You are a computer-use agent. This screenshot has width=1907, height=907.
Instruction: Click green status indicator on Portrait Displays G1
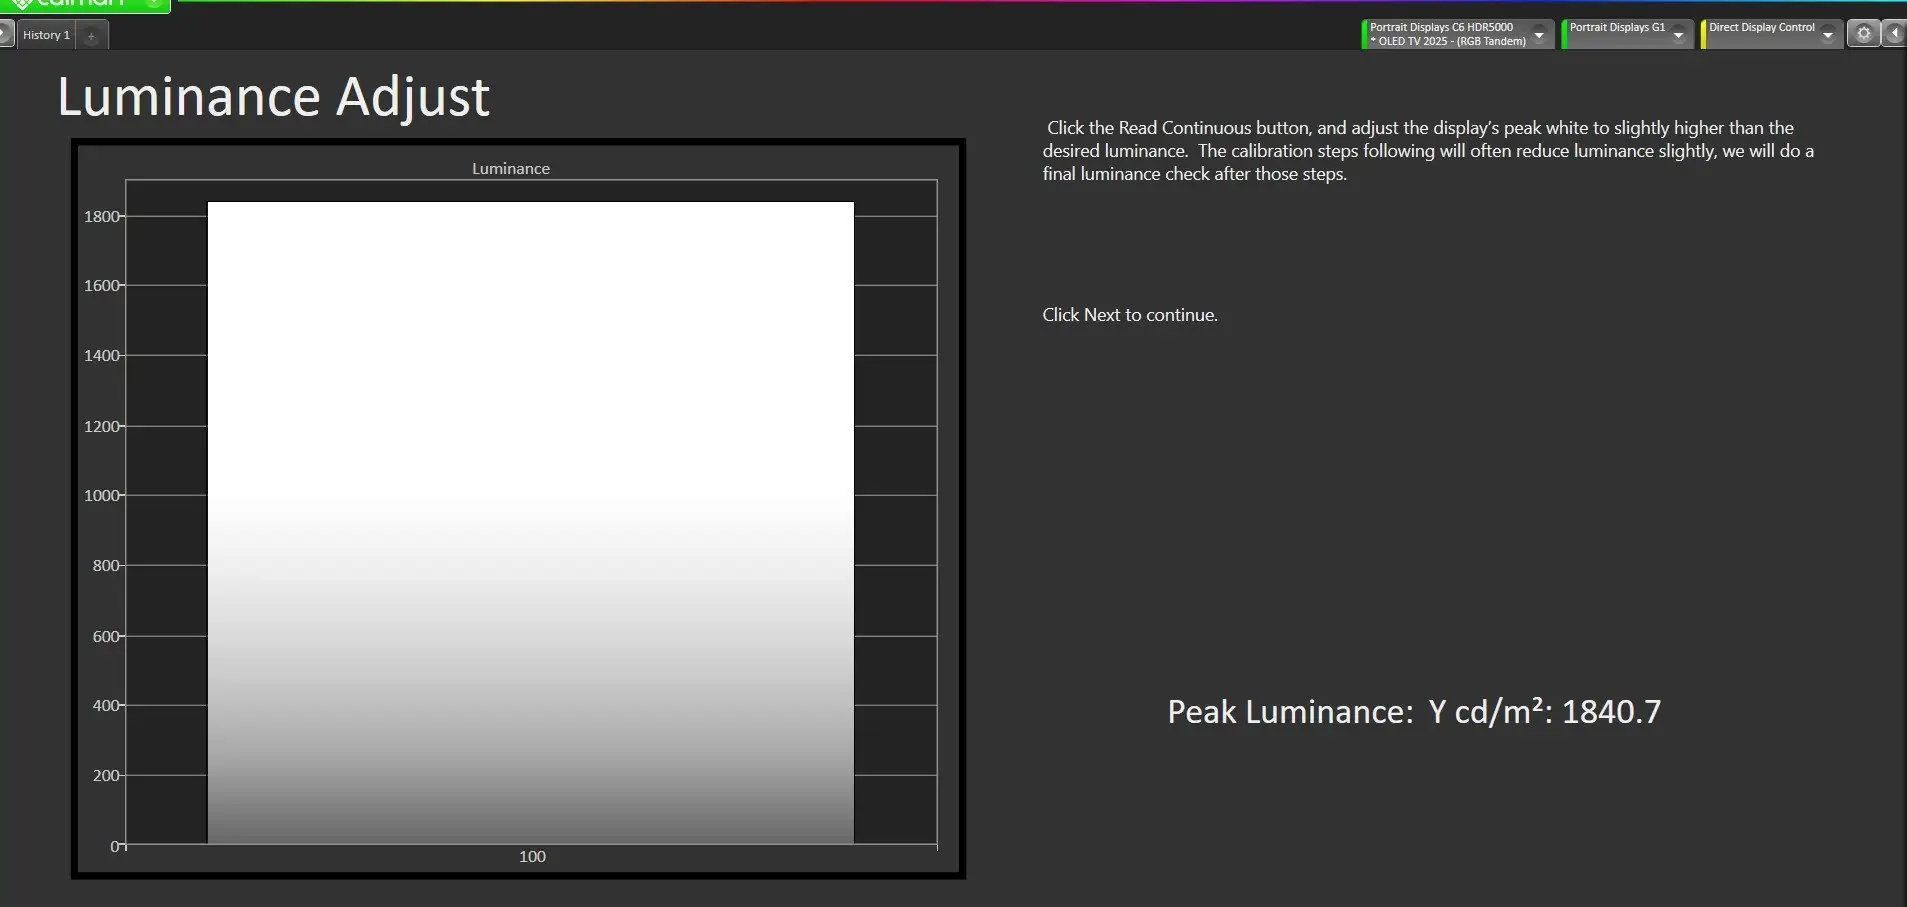tap(1565, 35)
